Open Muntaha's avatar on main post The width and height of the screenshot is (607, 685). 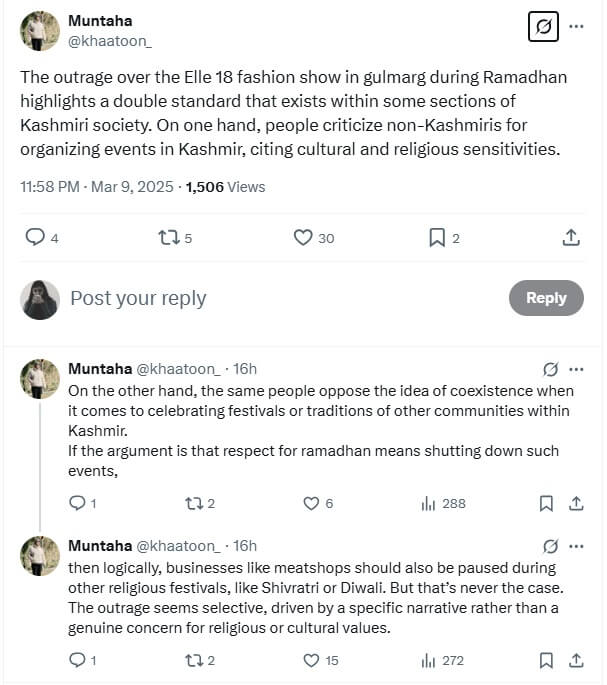[40, 31]
